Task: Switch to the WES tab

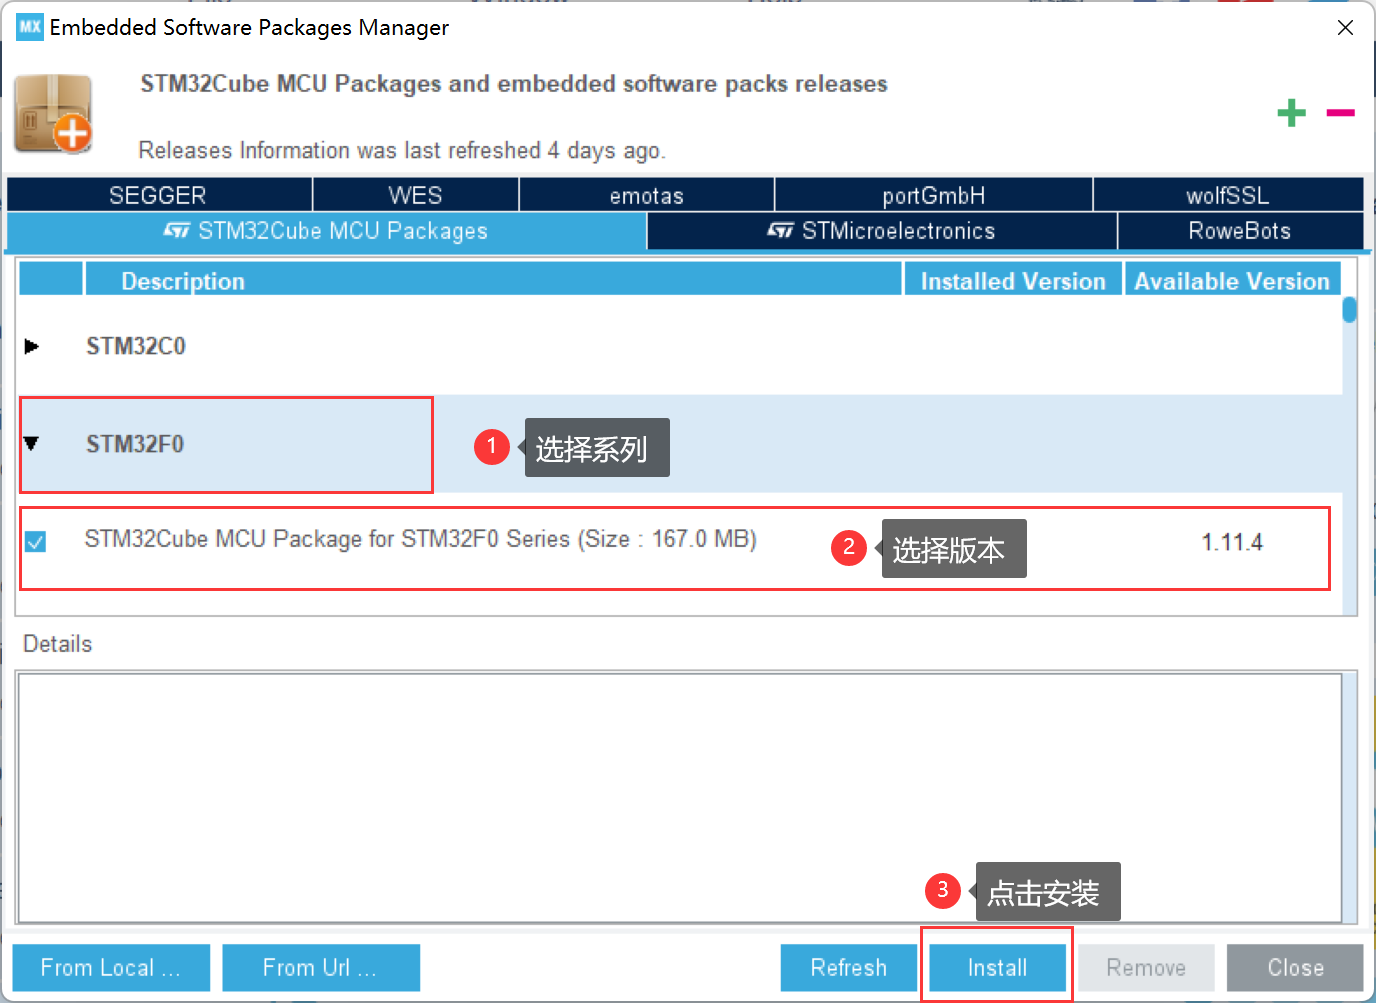Action: [x=415, y=195]
